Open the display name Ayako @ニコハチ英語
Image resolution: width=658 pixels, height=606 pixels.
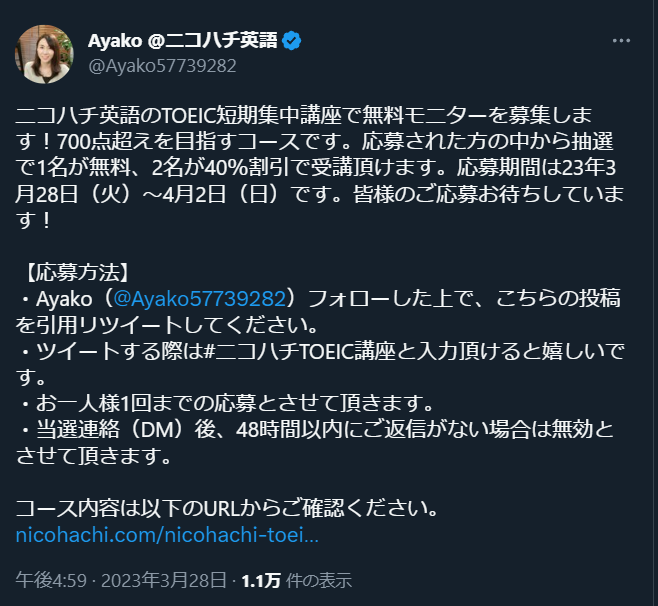[183, 41]
